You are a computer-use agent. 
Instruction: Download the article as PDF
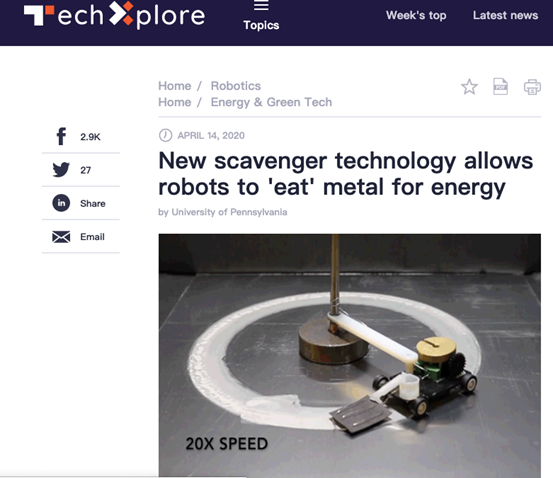tap(500, 86)
